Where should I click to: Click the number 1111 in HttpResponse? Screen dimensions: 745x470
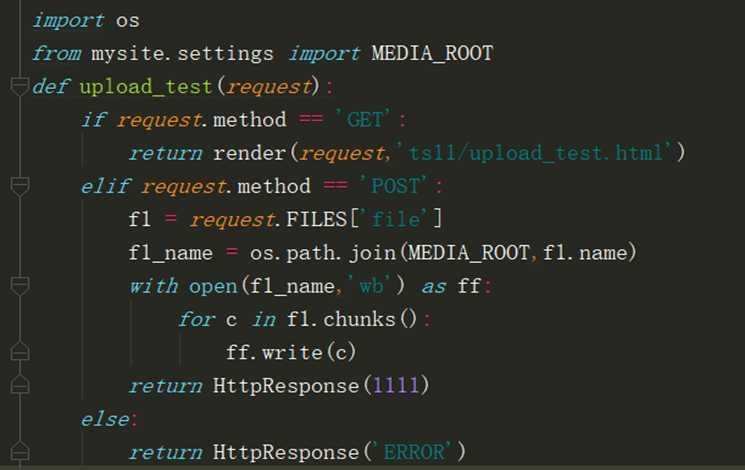point(396,385)
